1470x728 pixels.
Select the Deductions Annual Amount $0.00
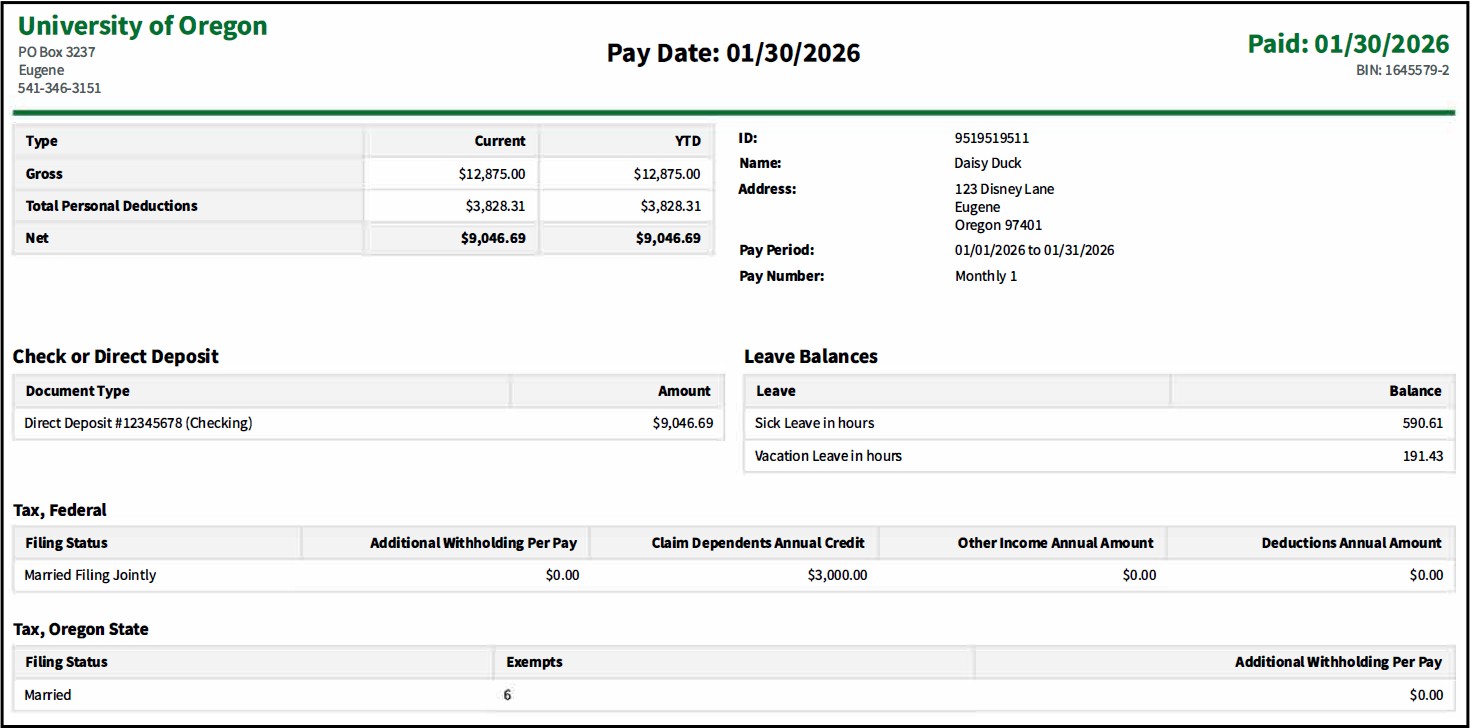[x=1427, y=575]
